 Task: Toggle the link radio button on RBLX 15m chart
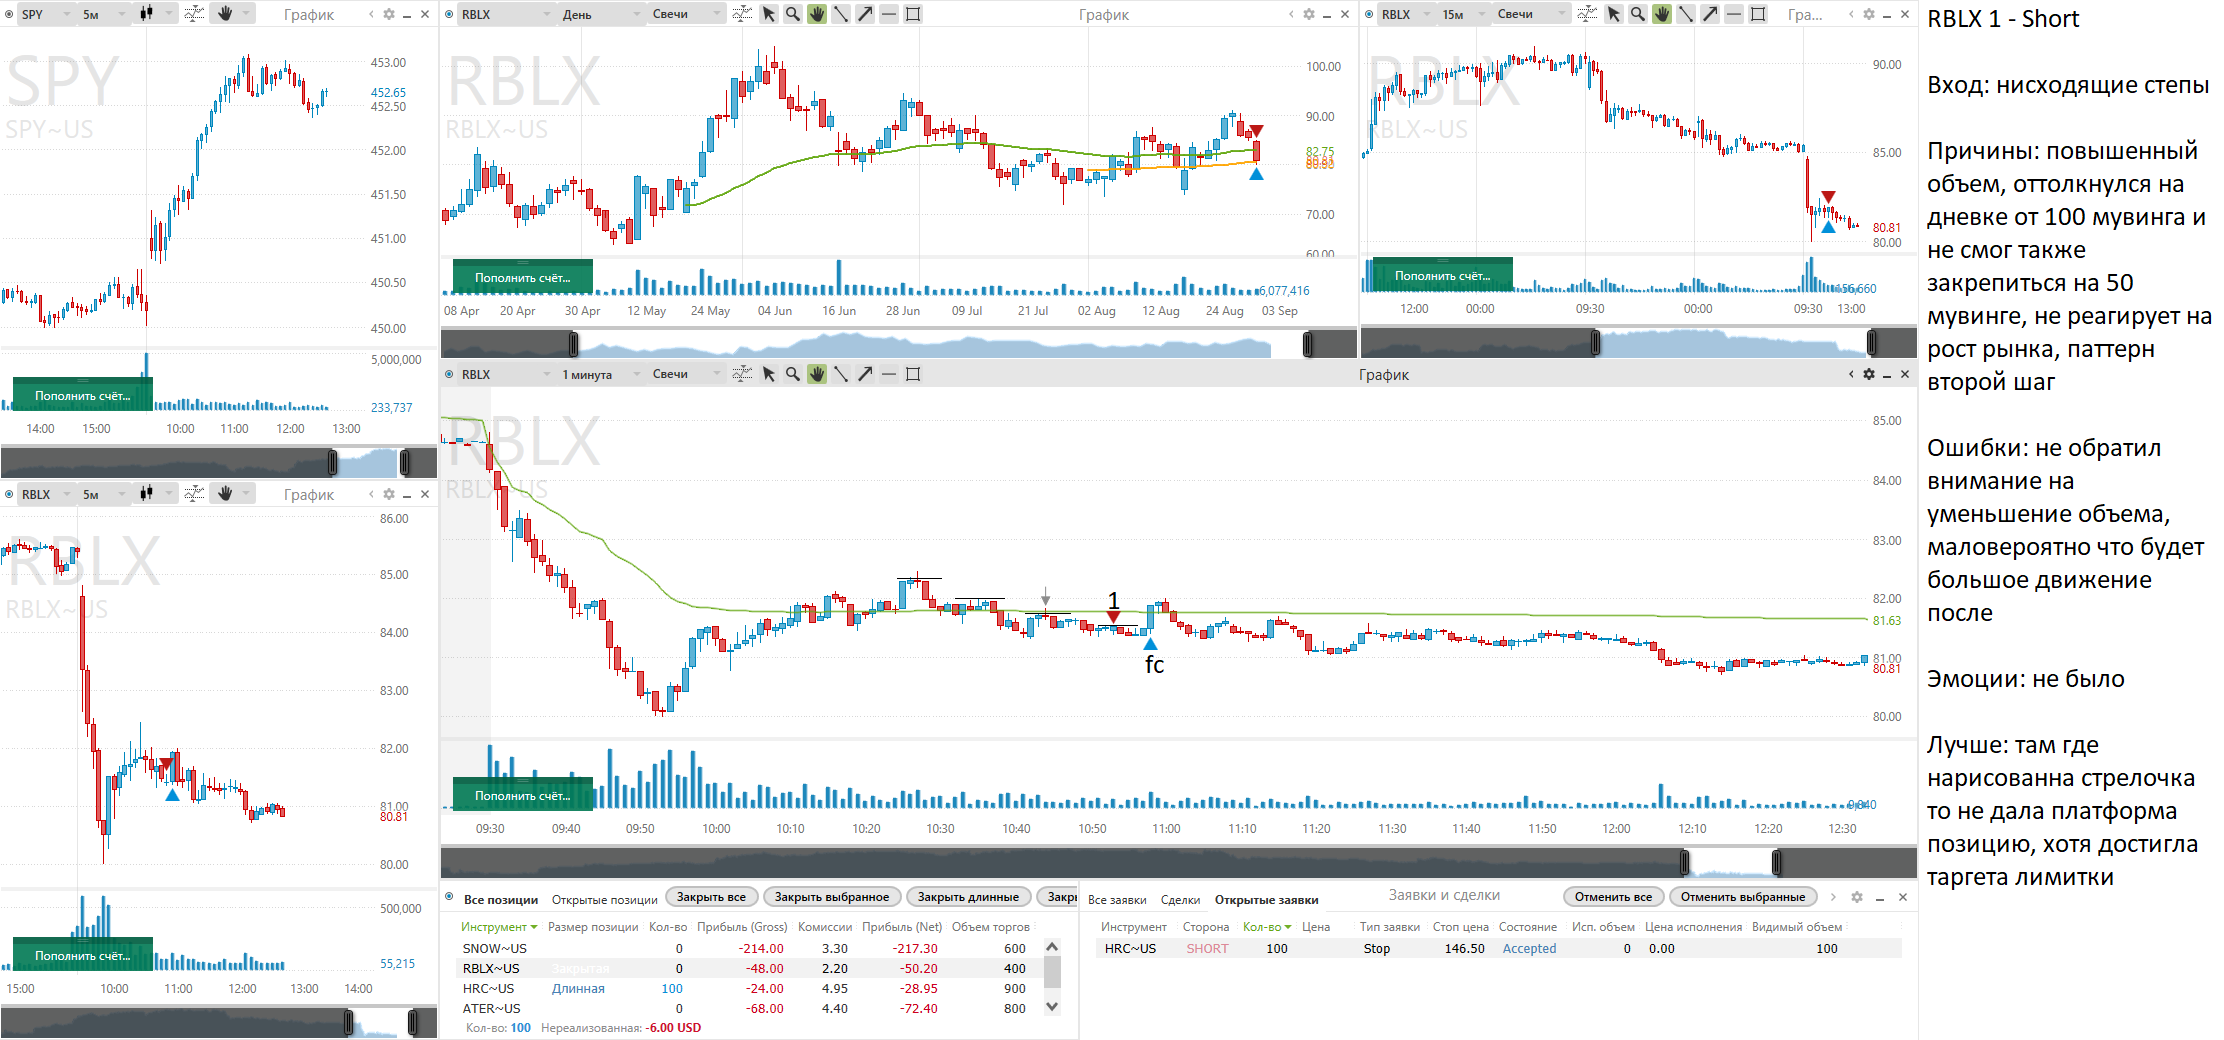click(x=1369, y=14)
